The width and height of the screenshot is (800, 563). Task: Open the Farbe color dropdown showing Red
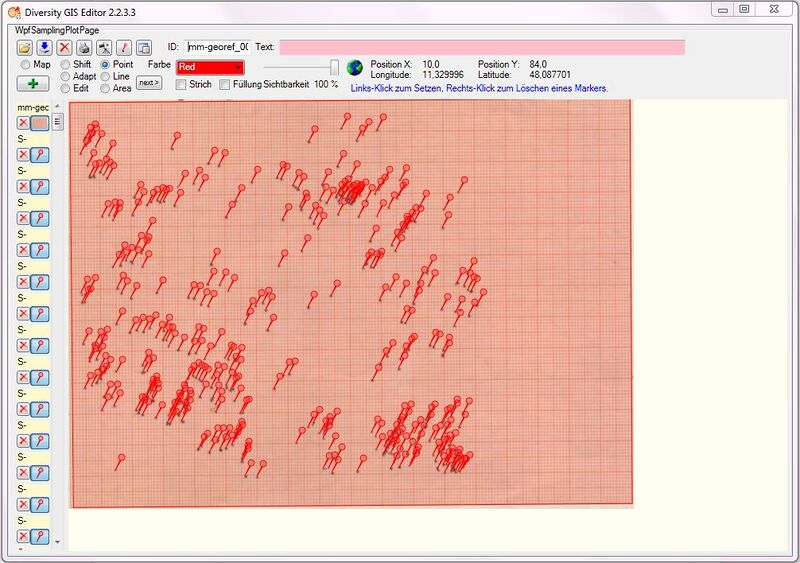[x=210, y=67]
